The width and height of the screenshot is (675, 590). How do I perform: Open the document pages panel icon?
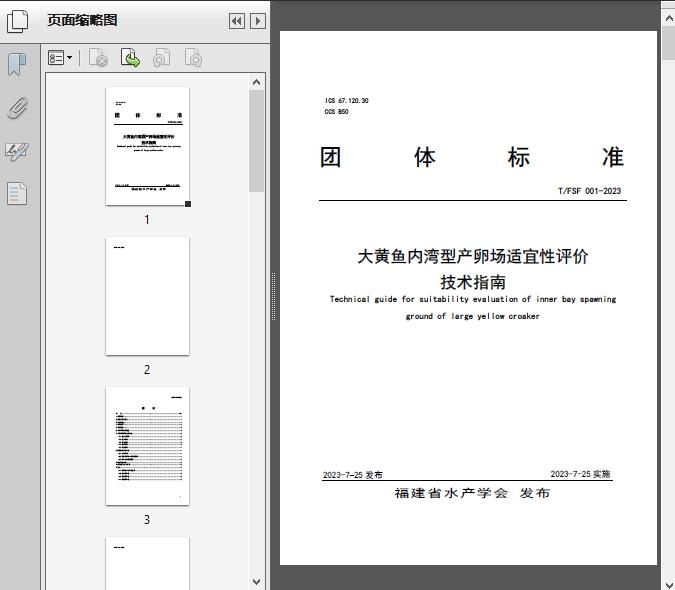point(17,193)
